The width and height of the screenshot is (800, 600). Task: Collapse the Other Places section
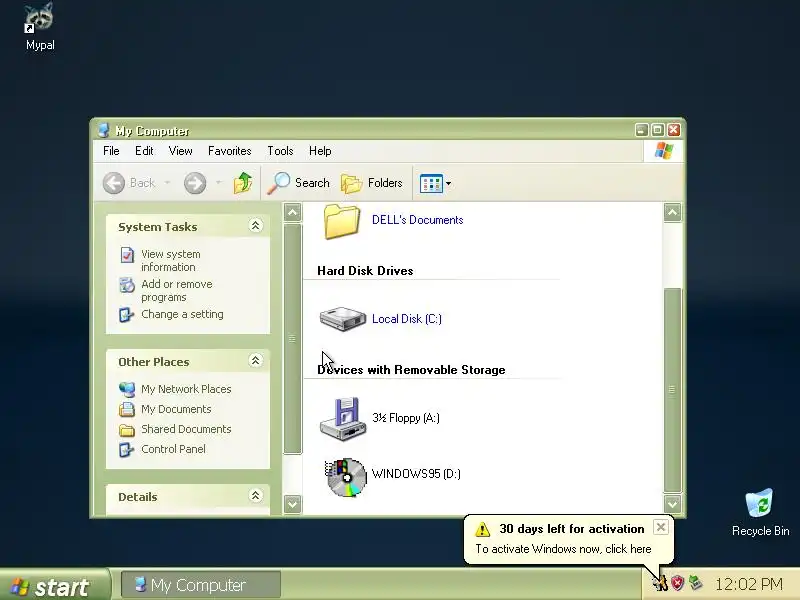point(256,361)
